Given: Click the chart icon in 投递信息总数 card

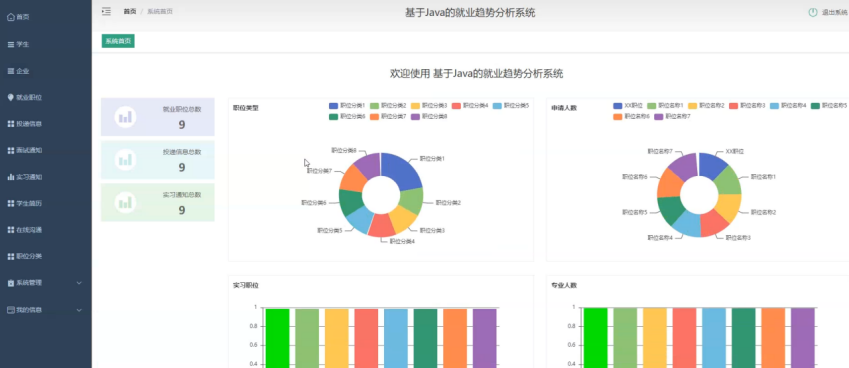Looking at the screenshot, I should 125,160.
